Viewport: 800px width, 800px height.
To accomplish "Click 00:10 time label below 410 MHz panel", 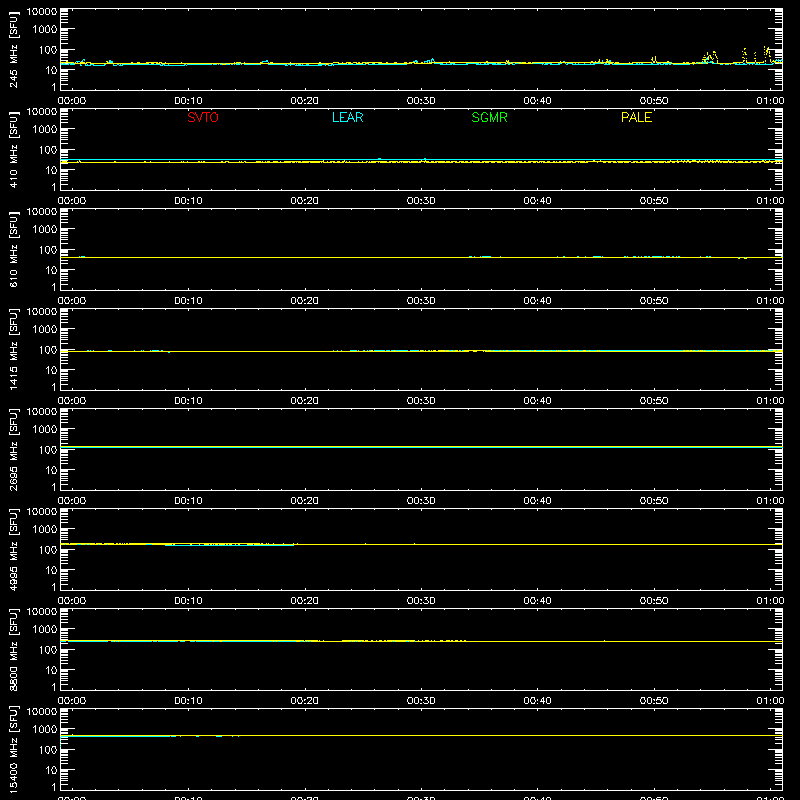I will point(188,201).
